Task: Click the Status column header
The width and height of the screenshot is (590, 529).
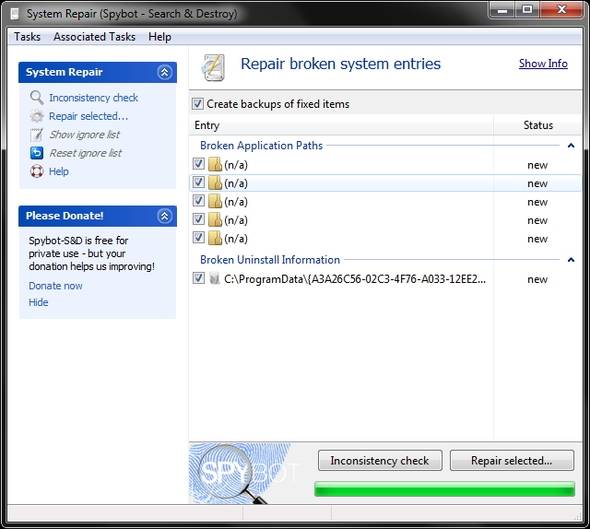Action: tap(538, 125)
